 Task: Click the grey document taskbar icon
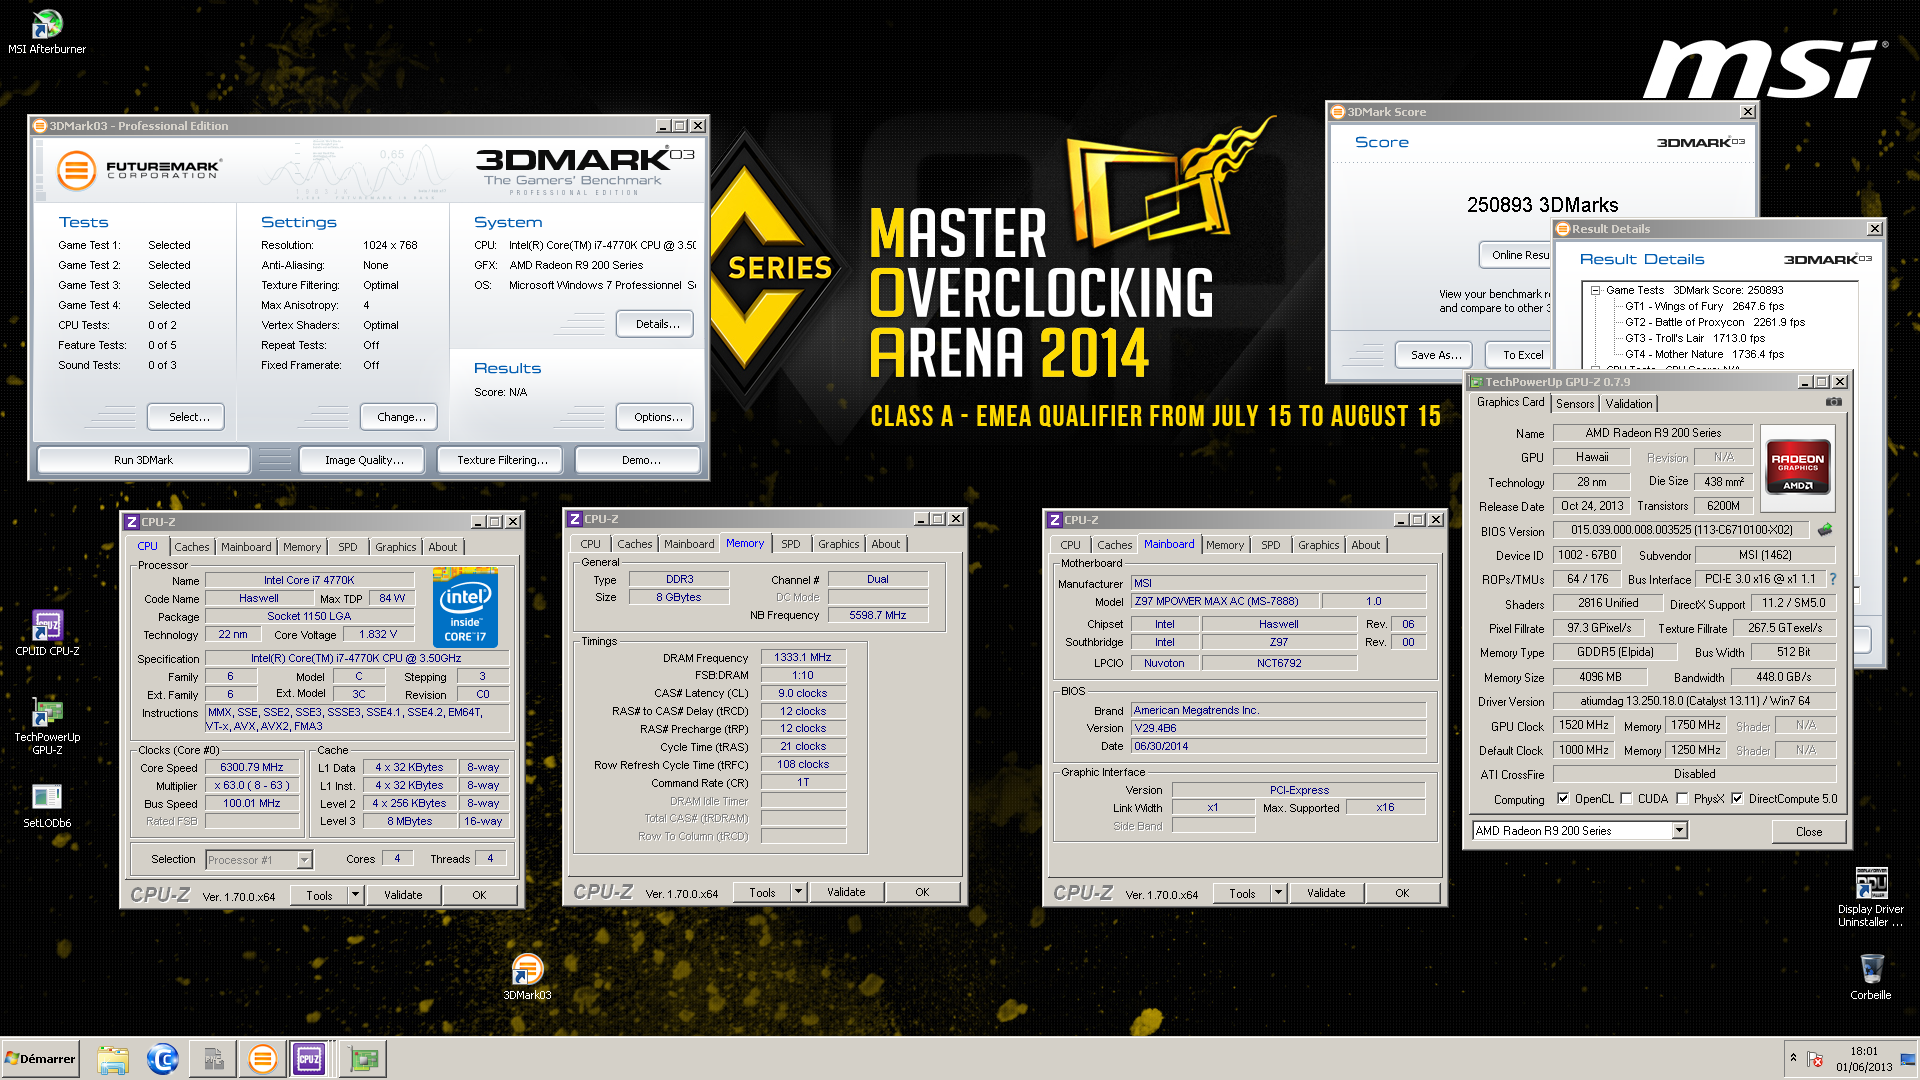tap(213, 1058)
